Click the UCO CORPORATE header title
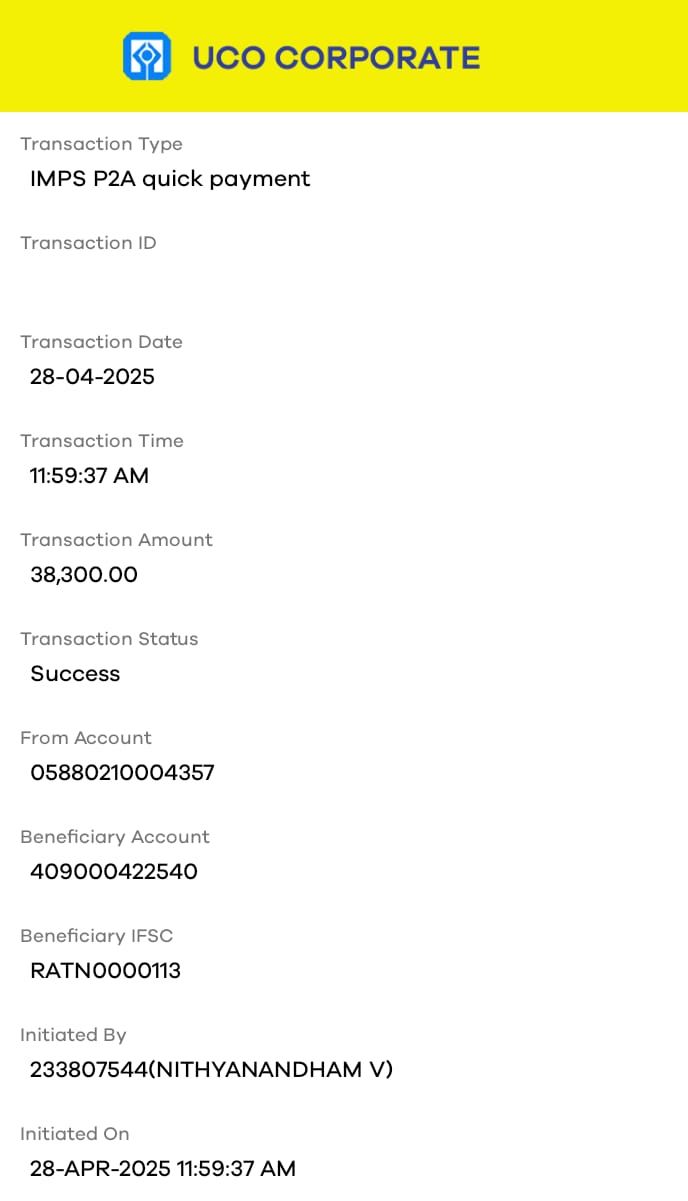688x1201 pixels. click(336, 58)
